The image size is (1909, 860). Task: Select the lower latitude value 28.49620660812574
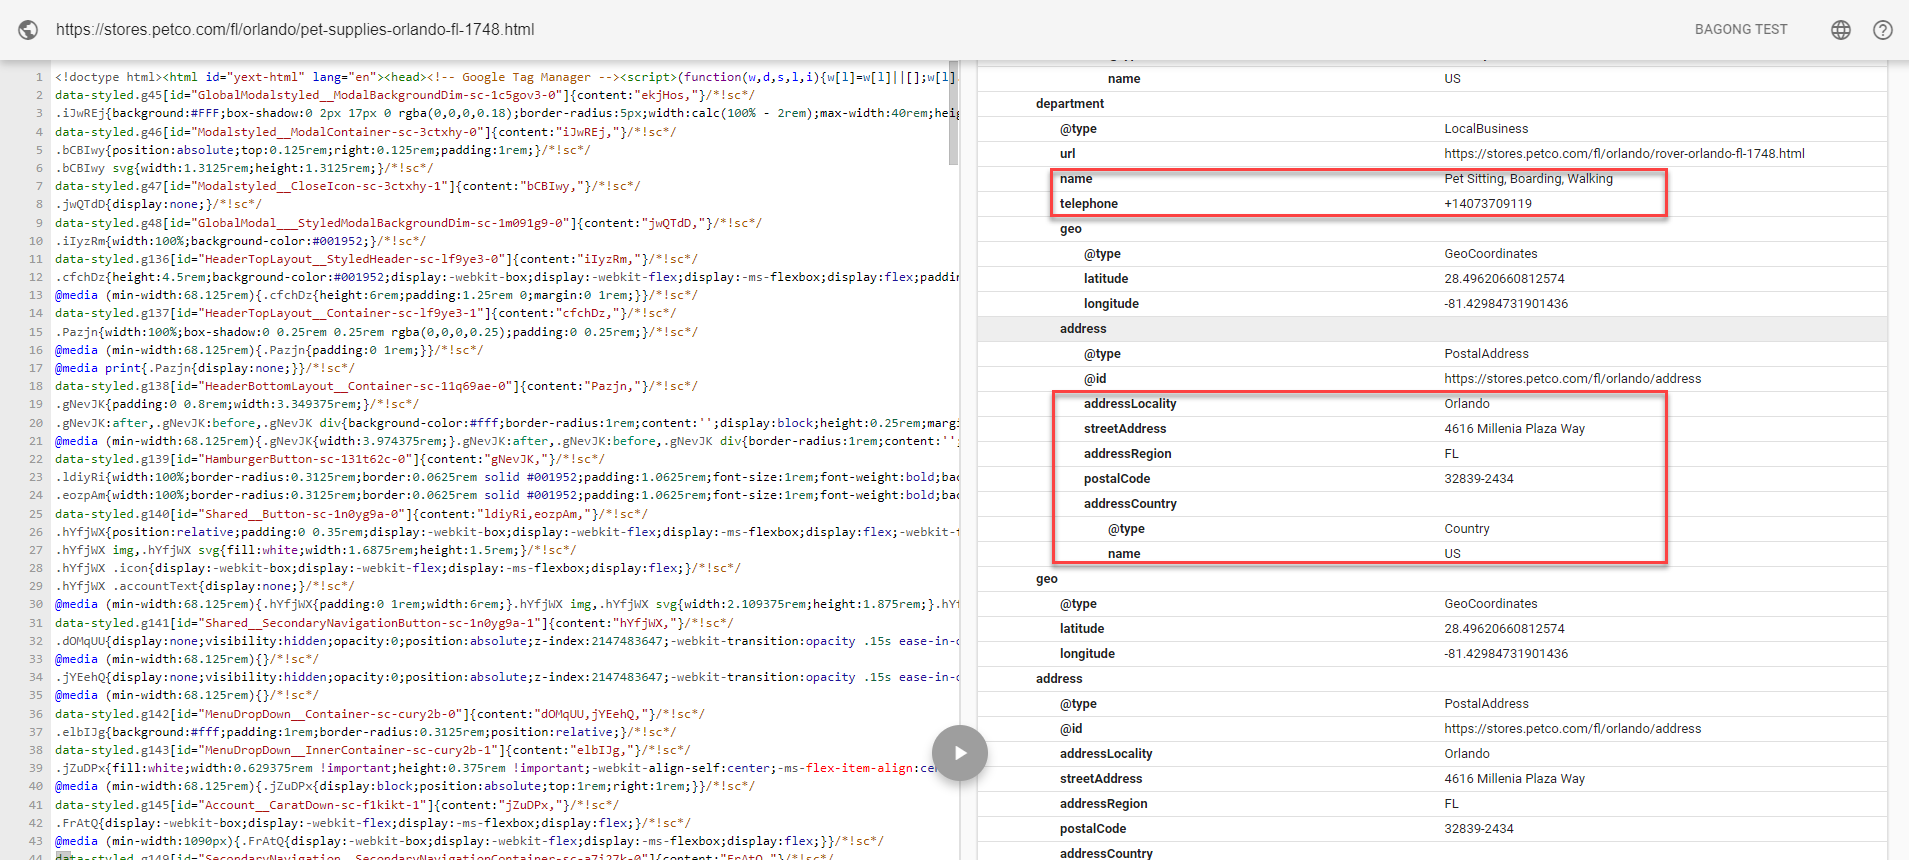[x=1504, y=629]
